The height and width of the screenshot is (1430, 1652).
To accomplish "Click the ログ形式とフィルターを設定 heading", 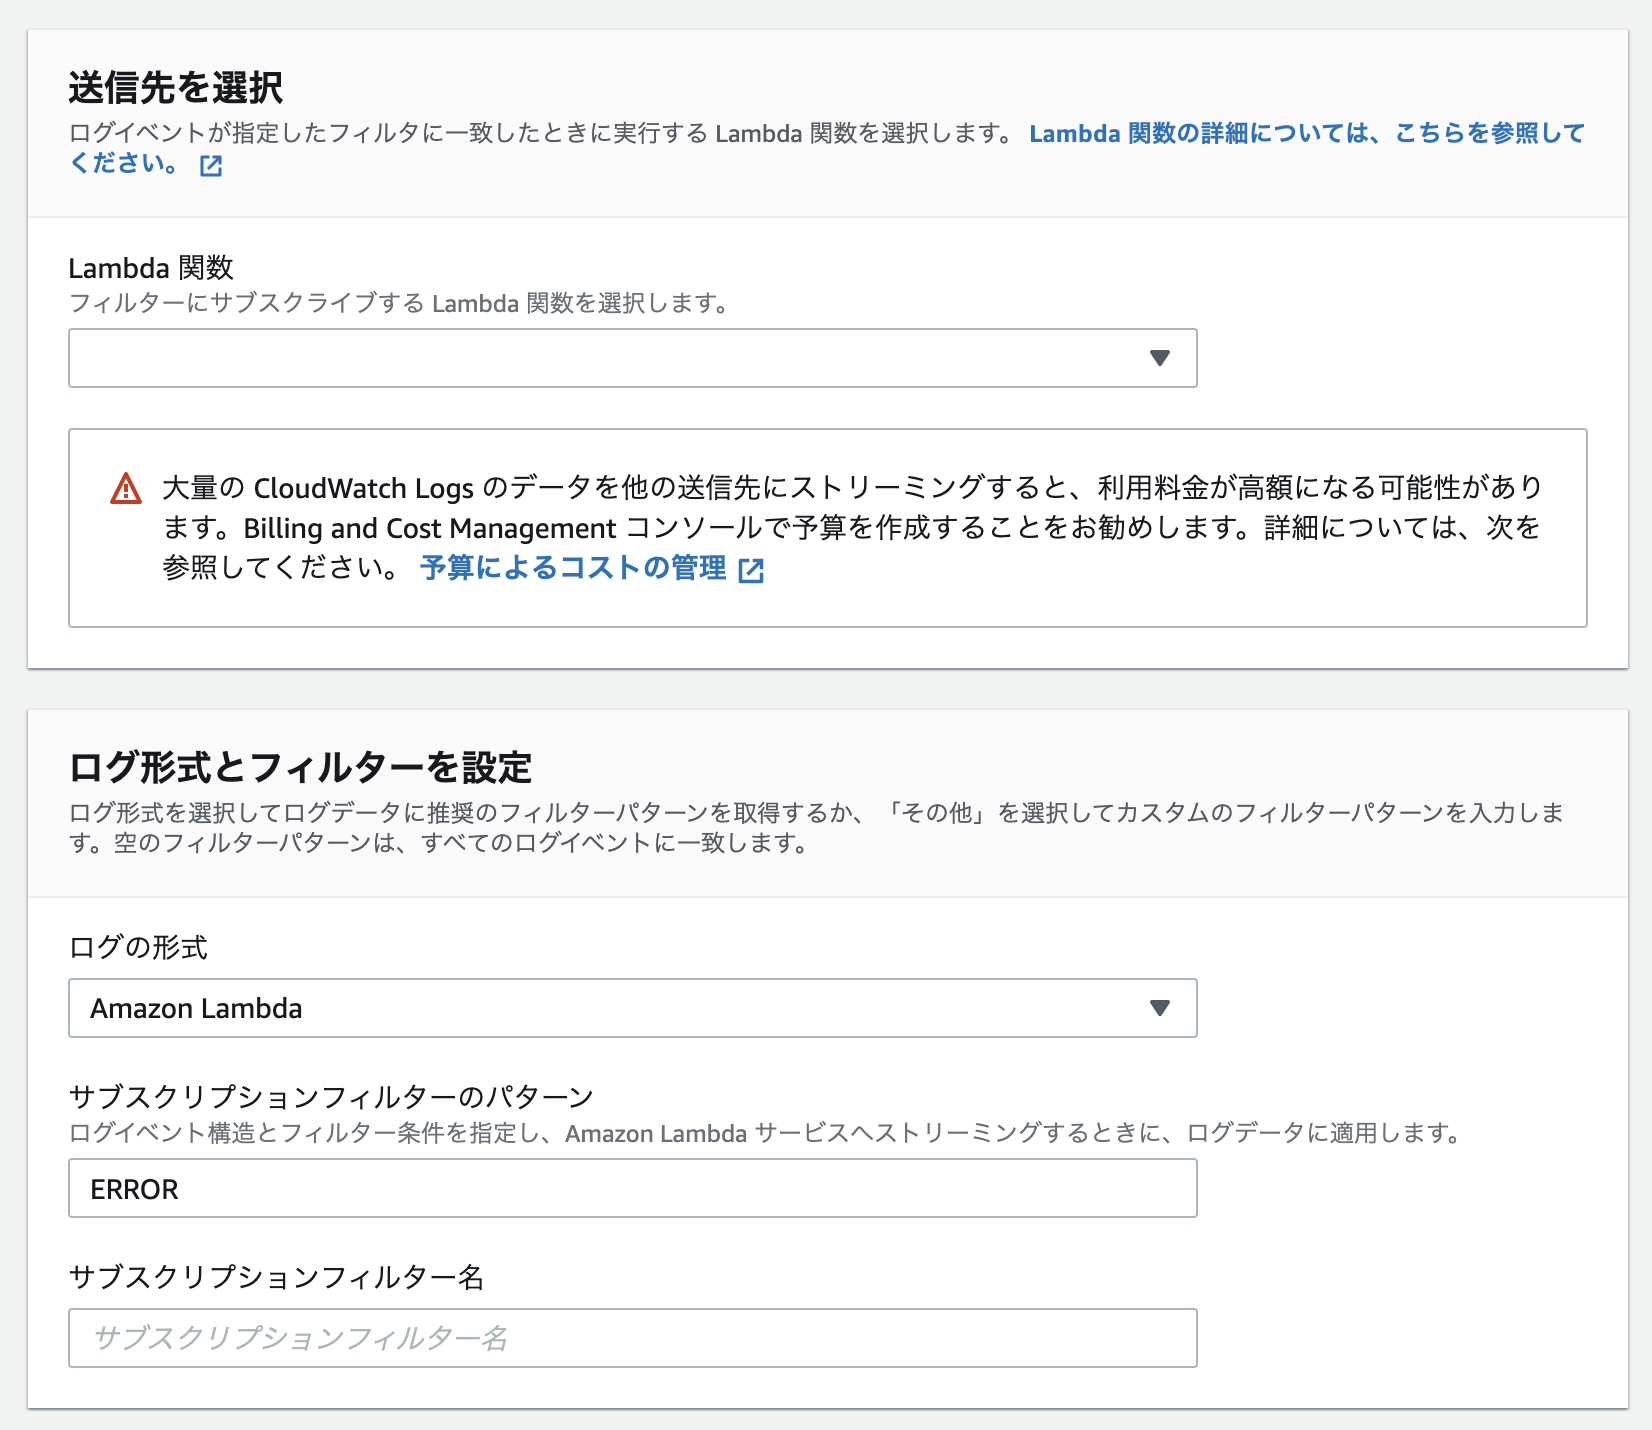I will pos(302,766).
